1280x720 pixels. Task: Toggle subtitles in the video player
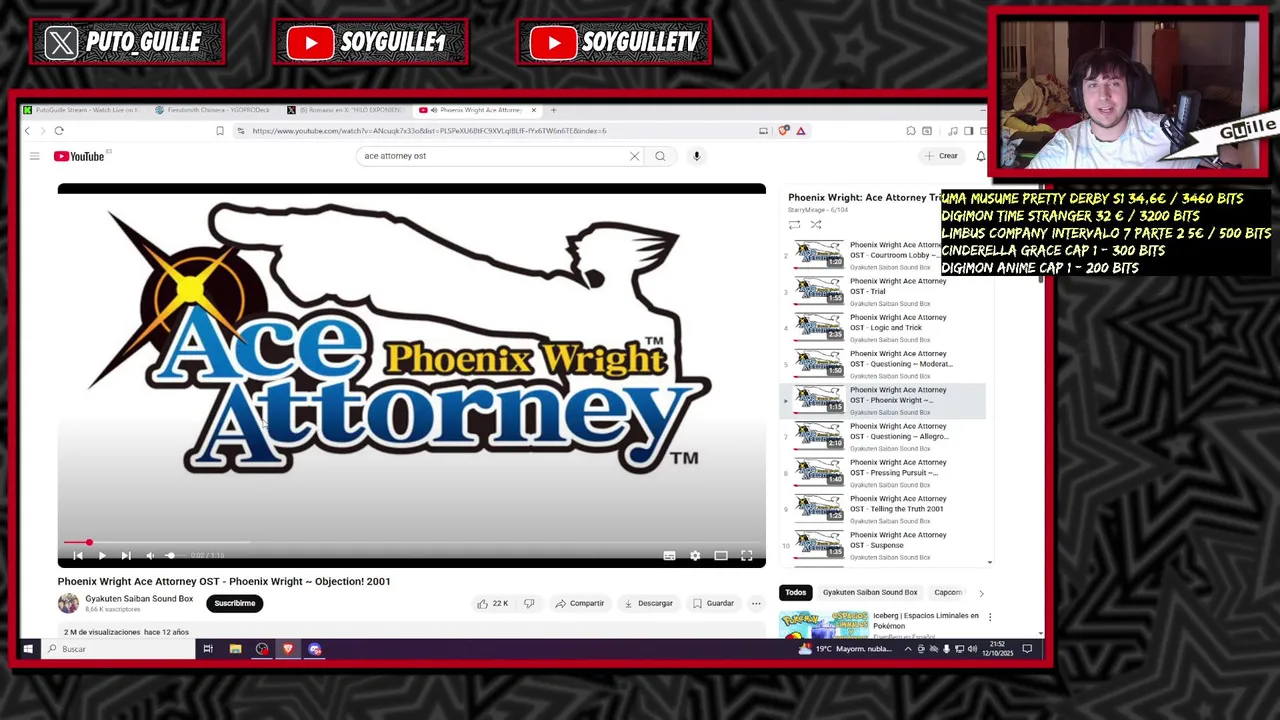[669, 555]
